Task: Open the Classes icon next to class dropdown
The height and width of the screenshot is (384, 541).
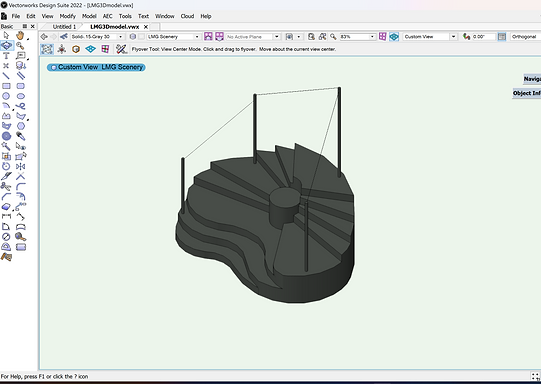Action: [x=64, y=37]
